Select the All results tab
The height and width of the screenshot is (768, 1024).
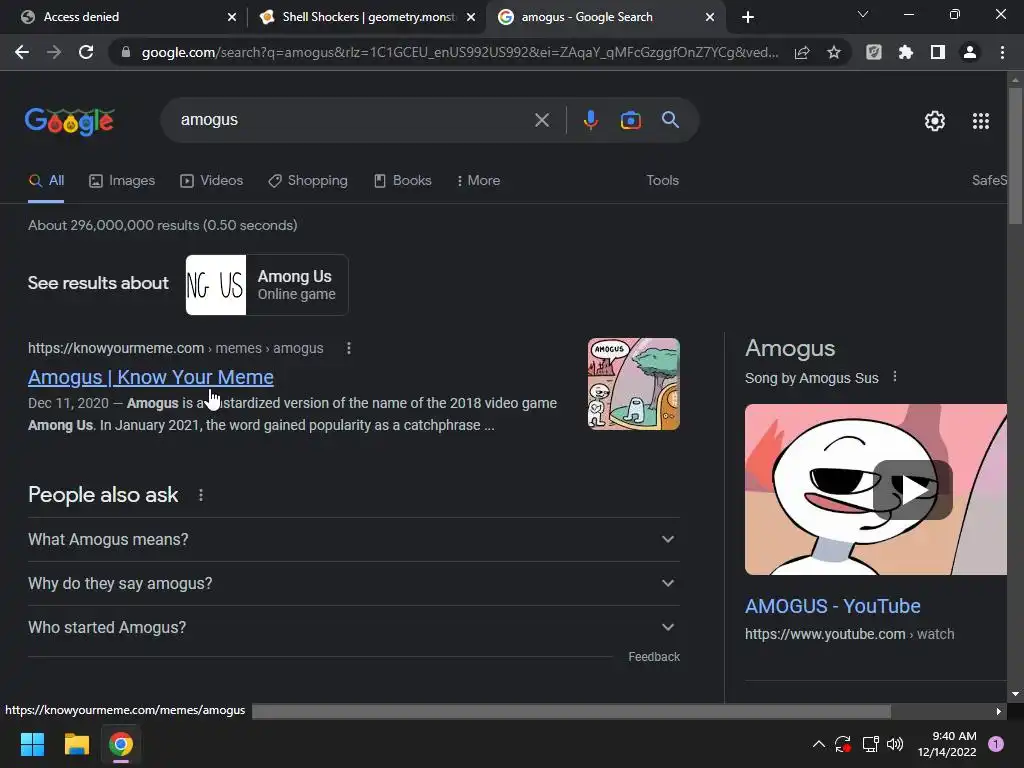[x=46, y=180]
